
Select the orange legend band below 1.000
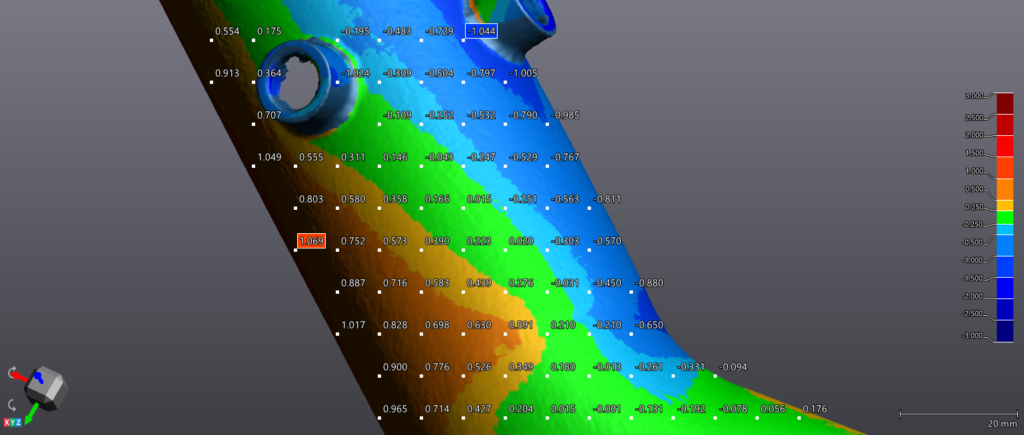[1004, 189]
